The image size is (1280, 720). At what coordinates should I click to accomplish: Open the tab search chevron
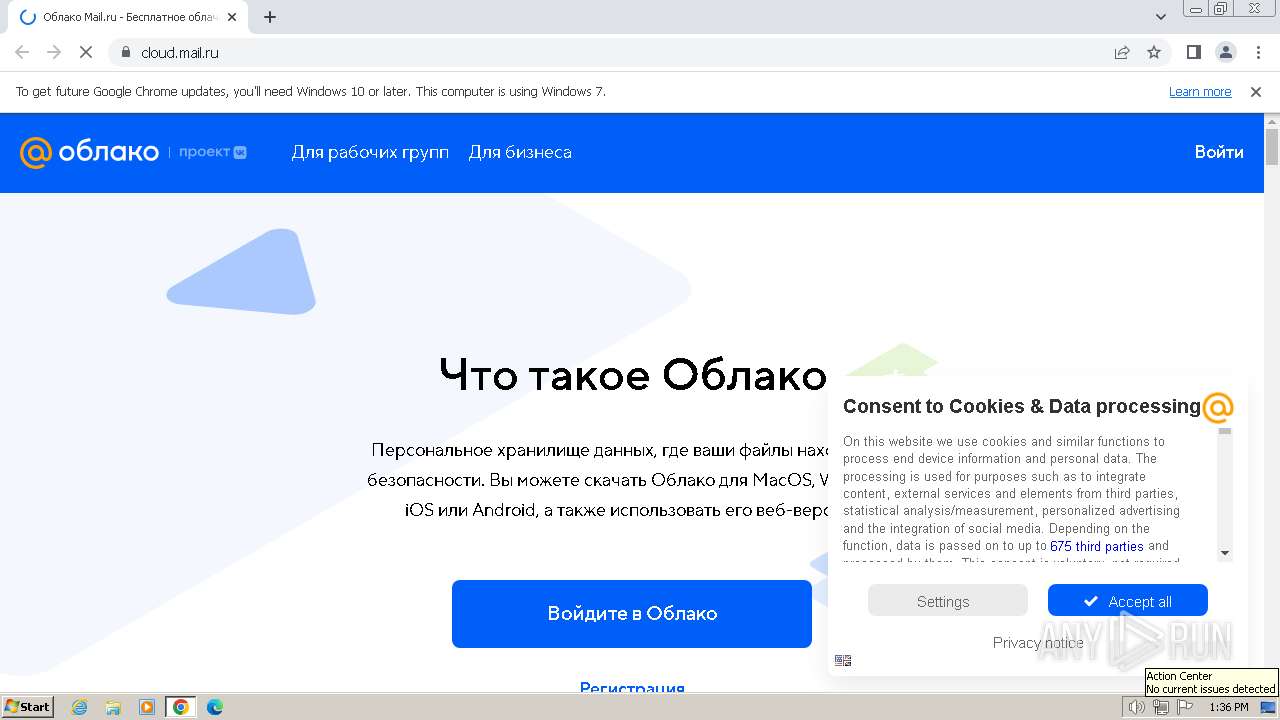1161,17
